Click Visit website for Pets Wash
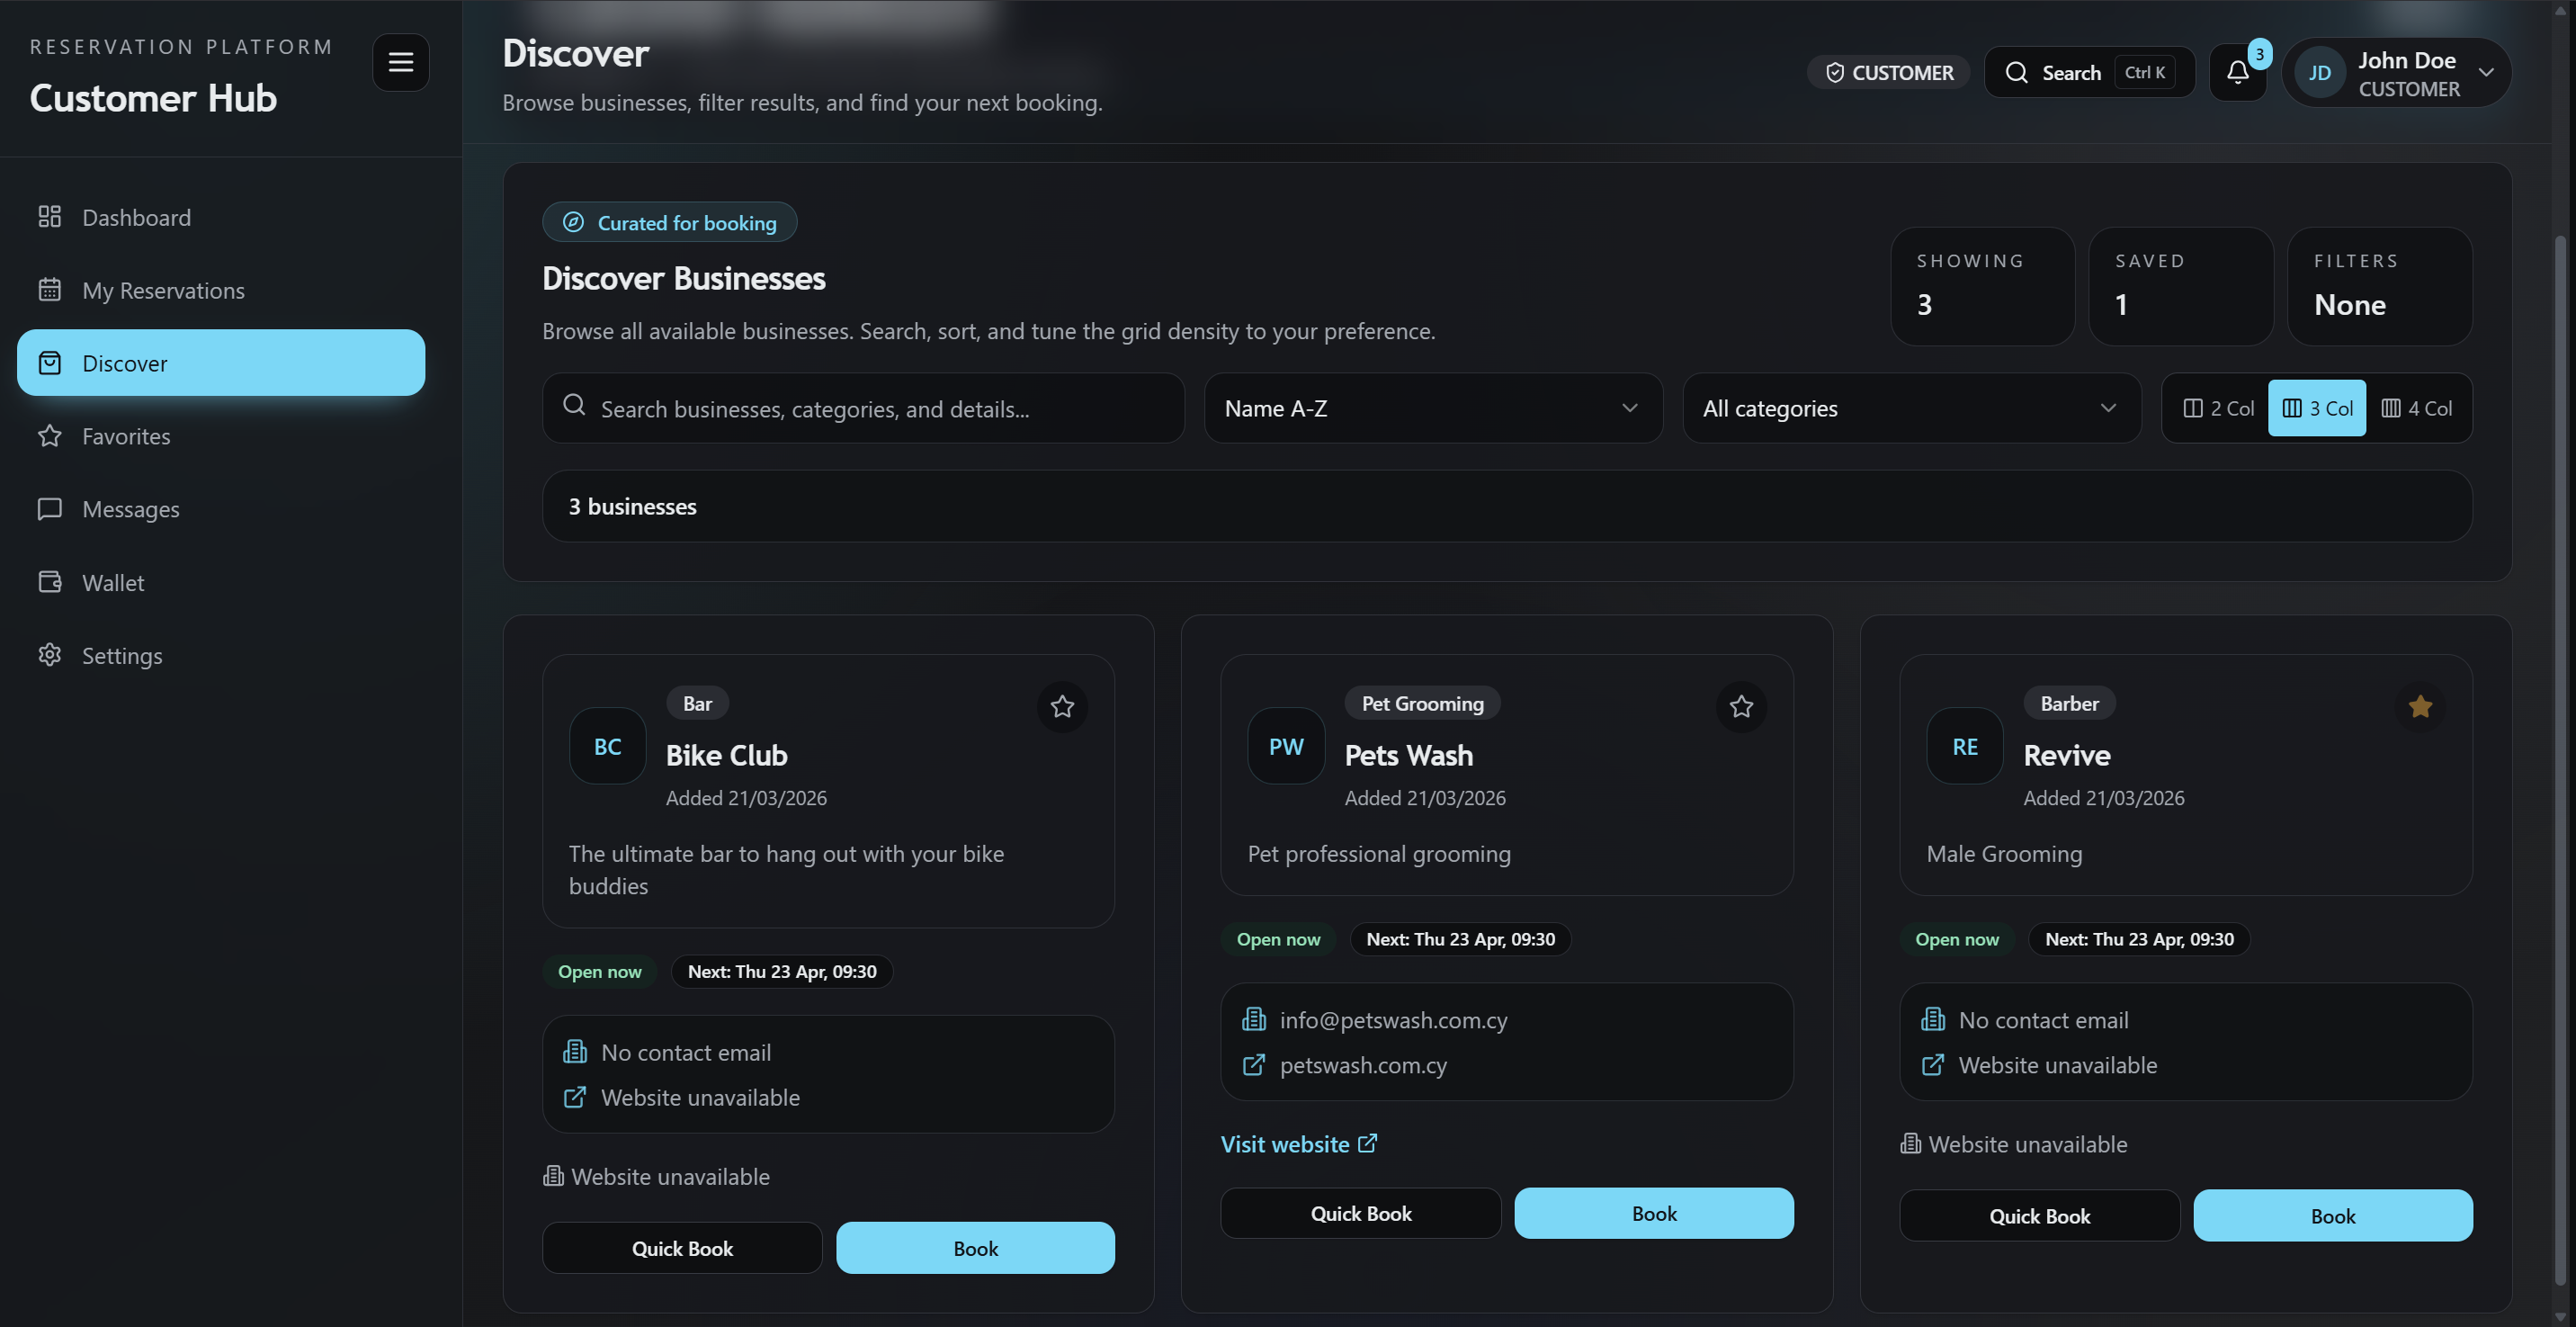2576x1327 pixels. [1298, 1143]
